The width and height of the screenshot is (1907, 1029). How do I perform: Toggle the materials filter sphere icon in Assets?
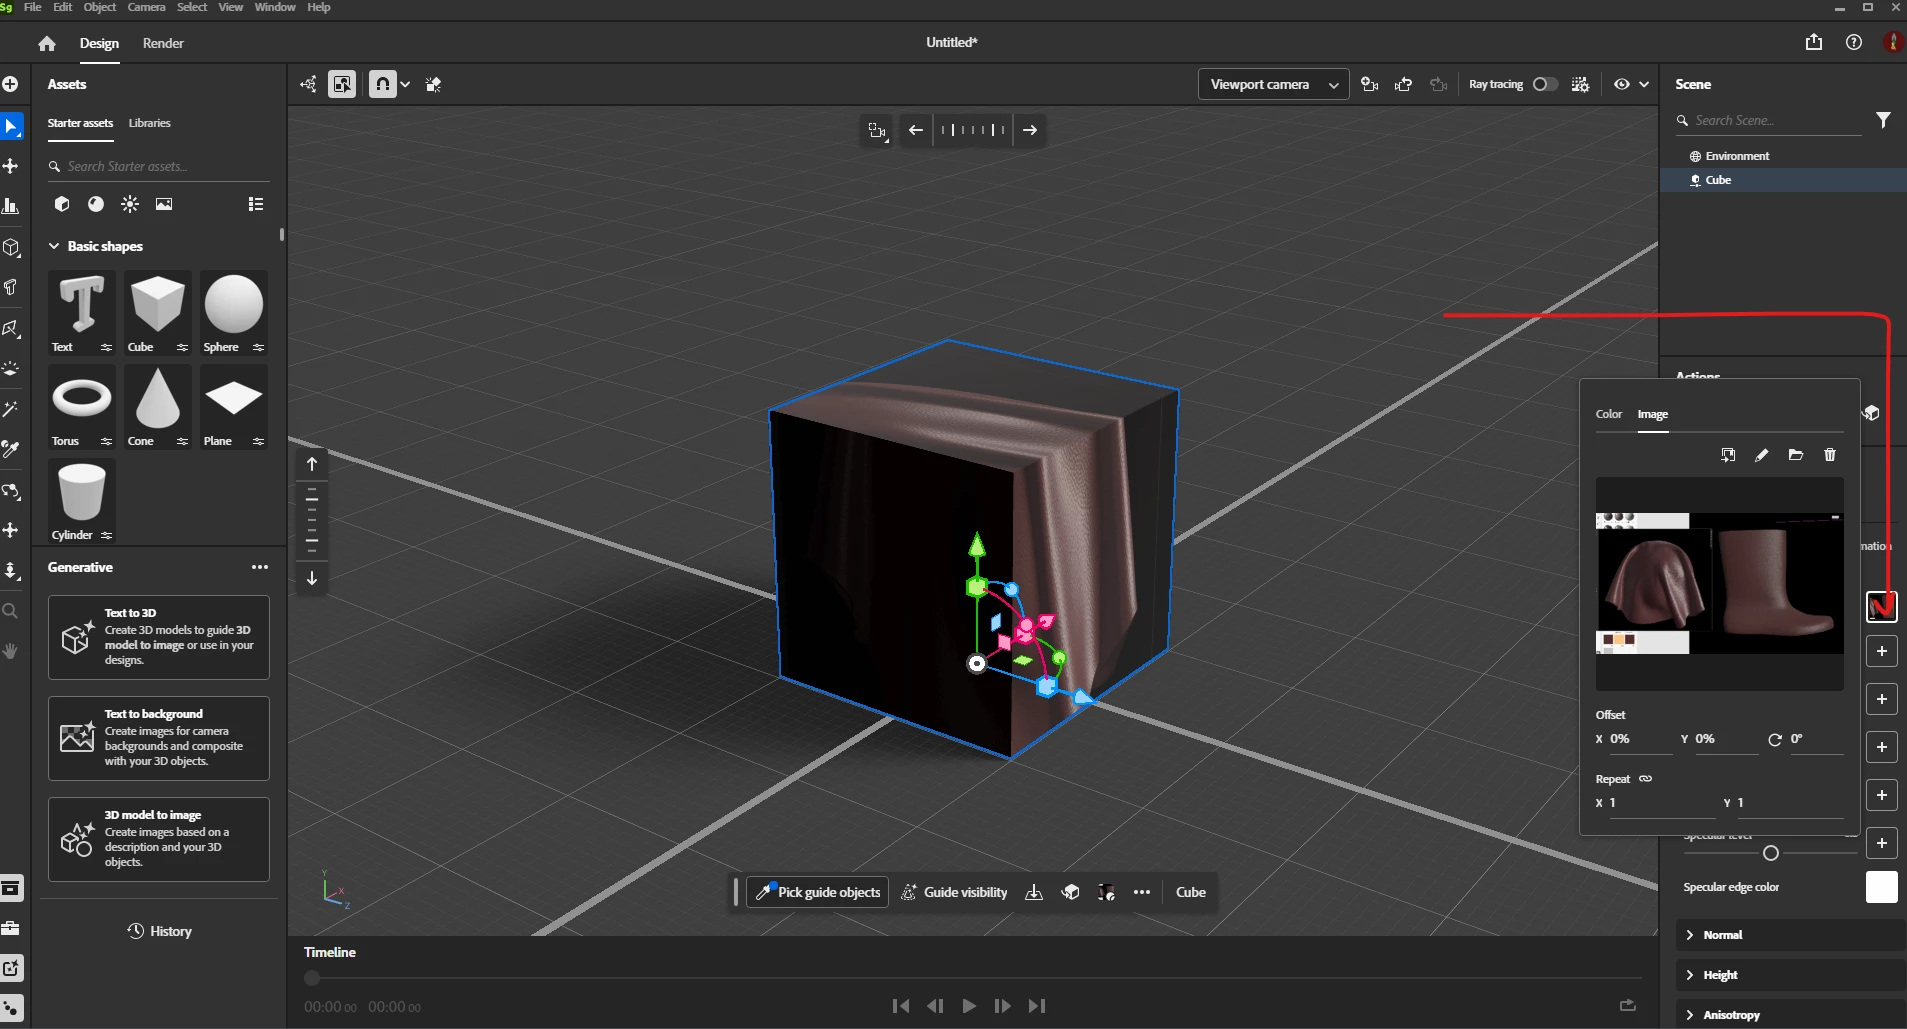click(96, 204)
